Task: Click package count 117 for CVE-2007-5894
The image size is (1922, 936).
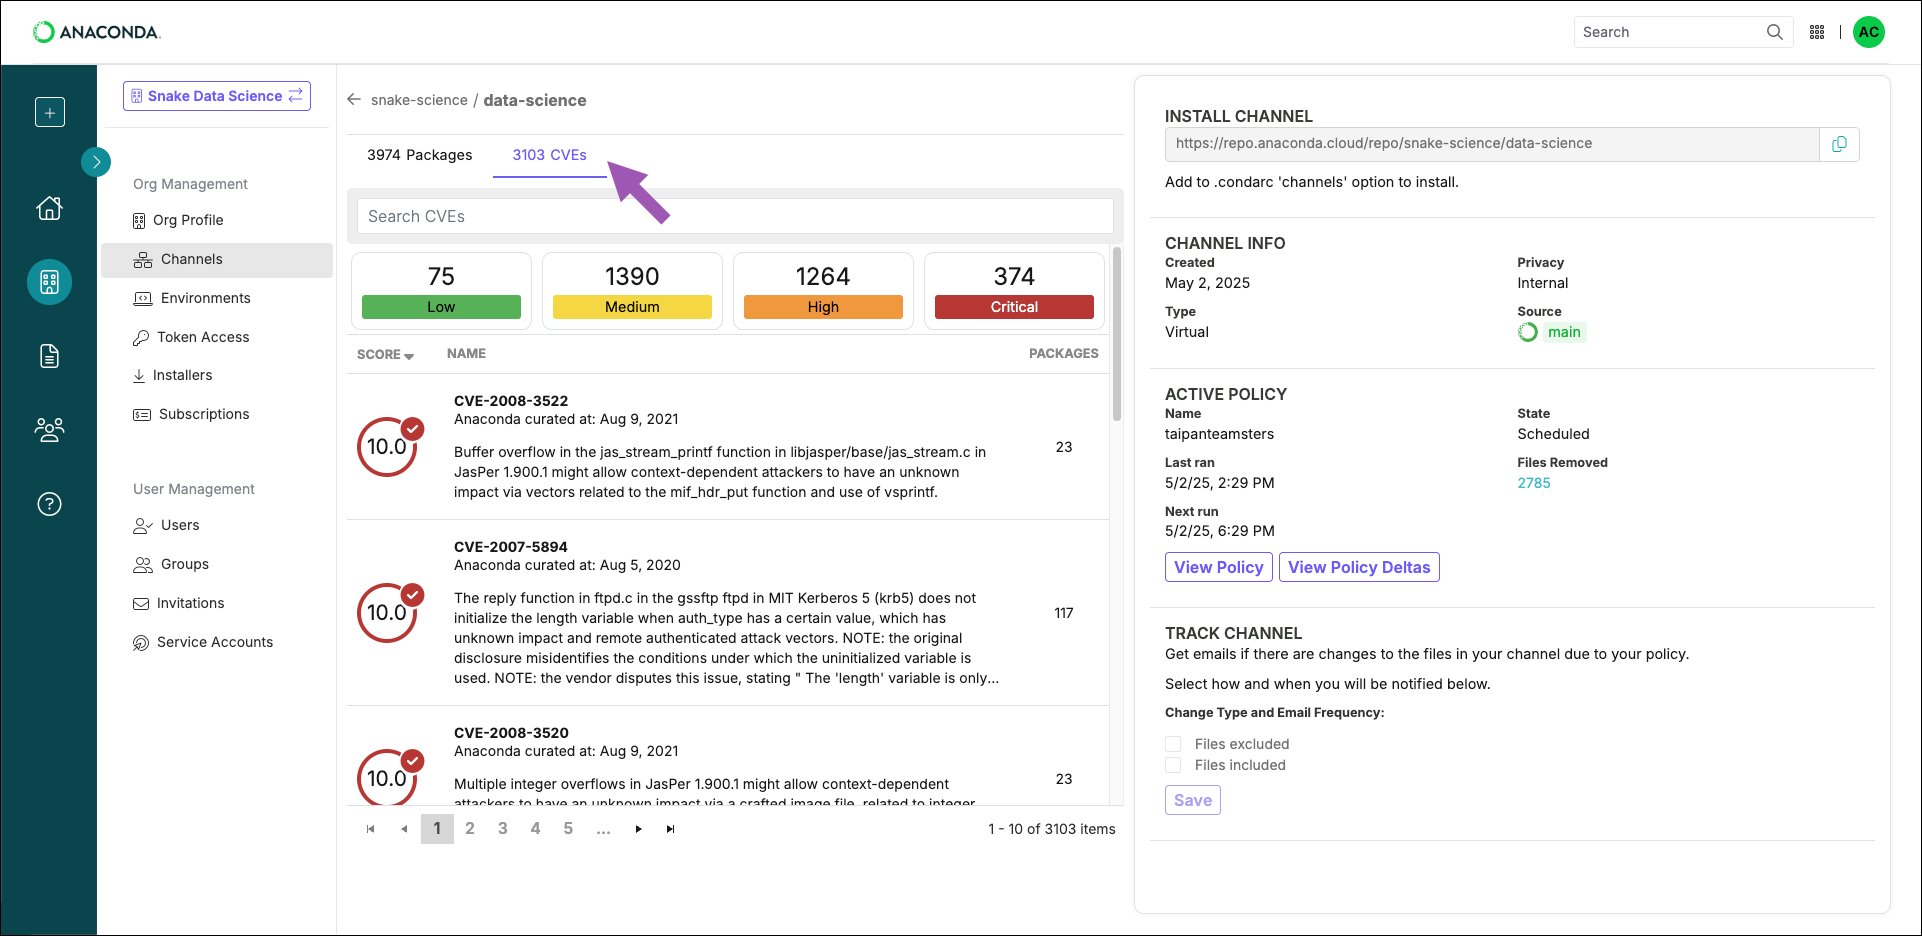Action: [x=1064, y=613]
